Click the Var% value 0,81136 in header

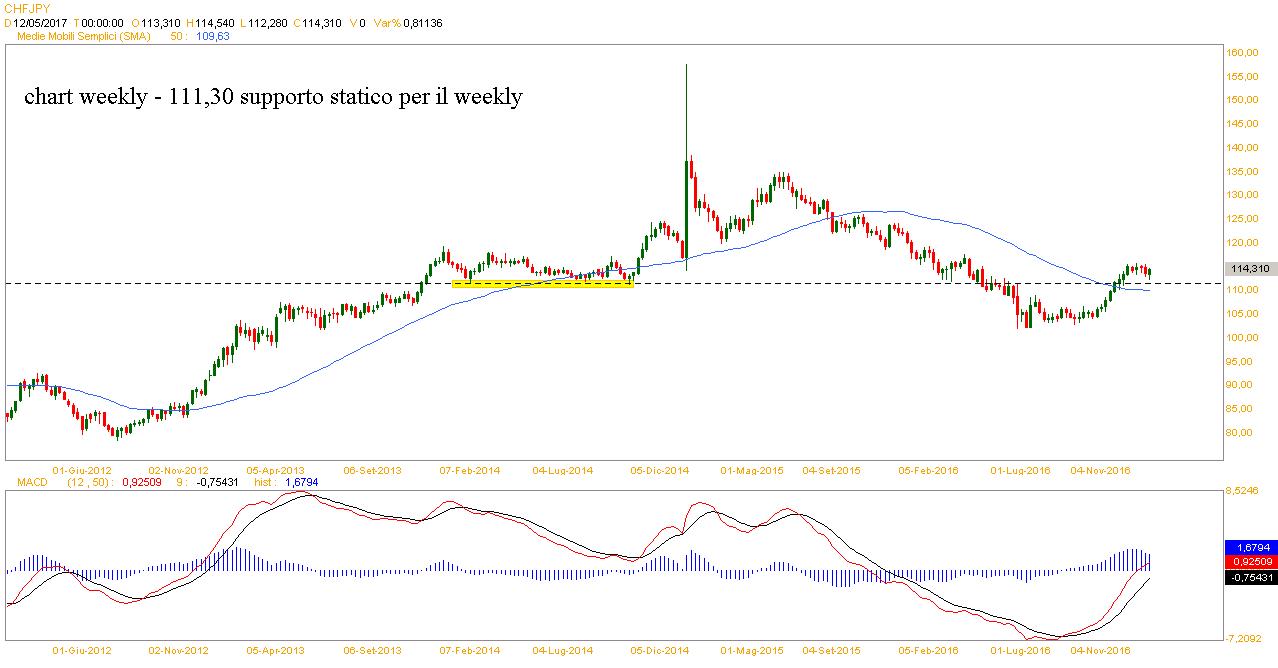coord(422,22)
